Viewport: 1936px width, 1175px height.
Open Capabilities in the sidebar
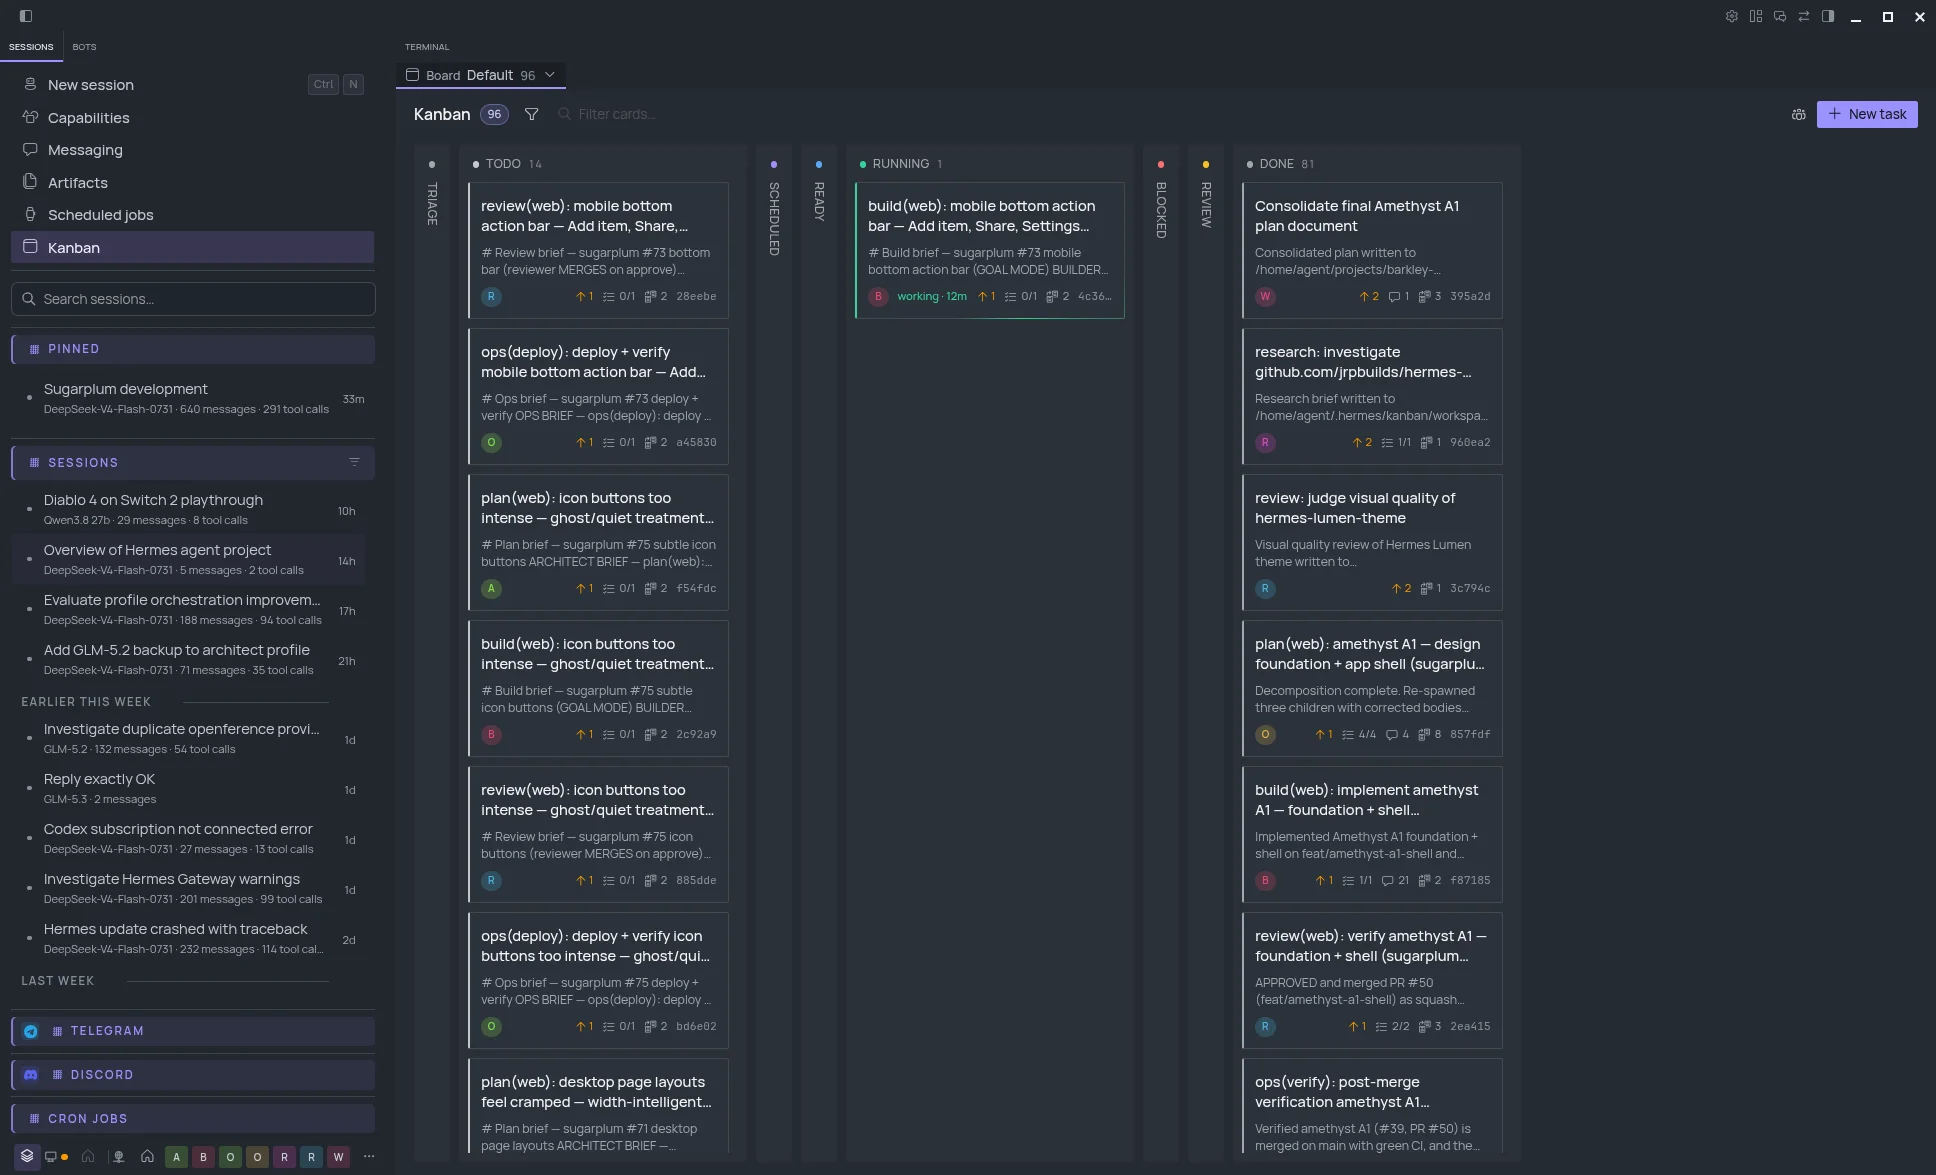pos(193,117)
